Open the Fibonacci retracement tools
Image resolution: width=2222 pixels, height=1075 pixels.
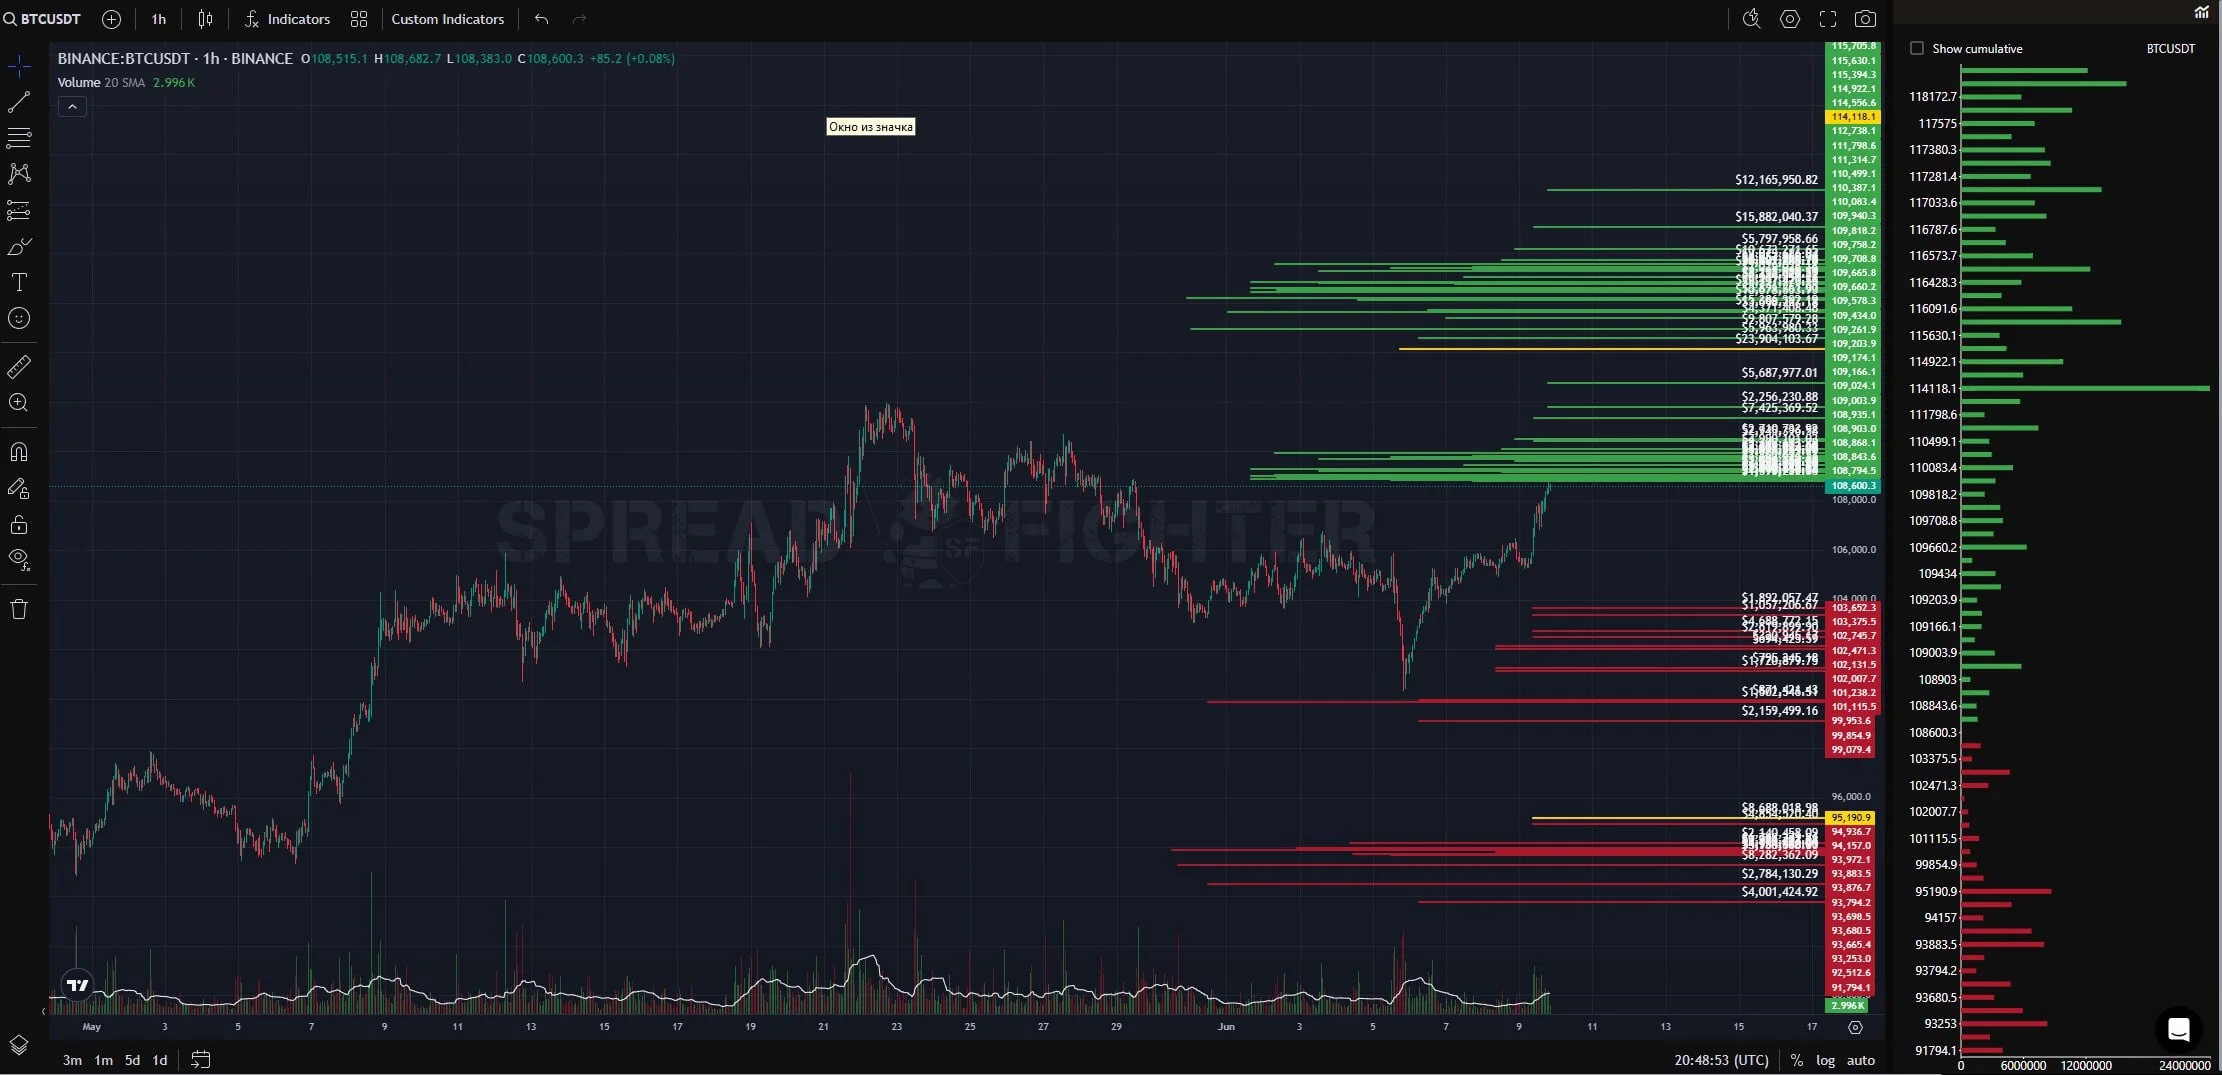[x=19, y=137]
